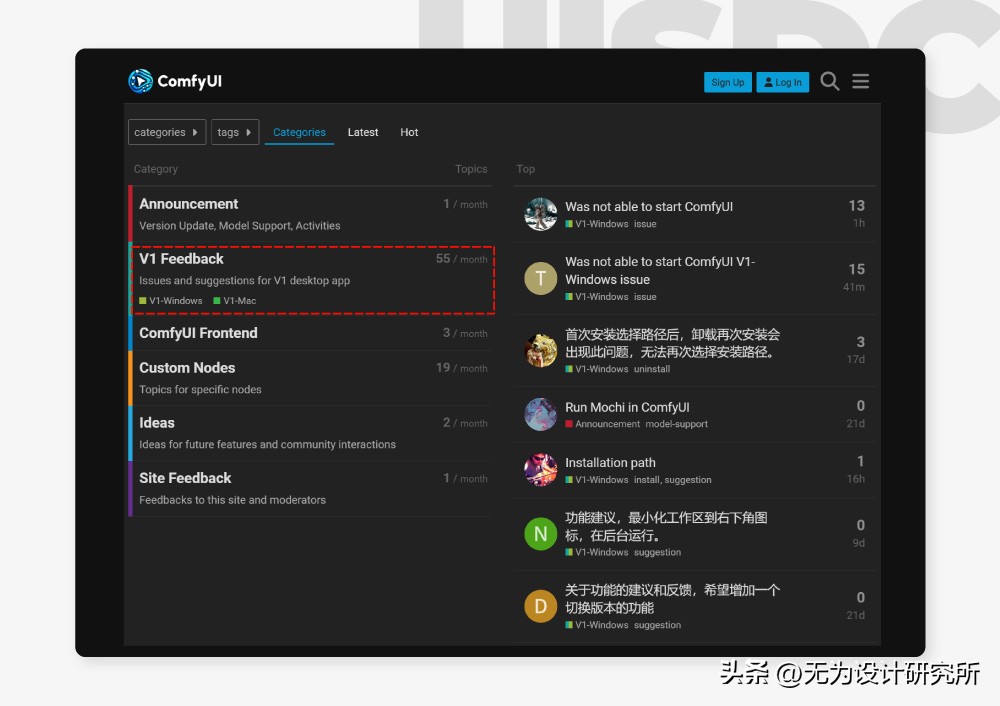Open topic starting with '功能建议，最小化工作区'
Image resolution: width=1000 pixels, height=706 pixels.
point(666,526)
